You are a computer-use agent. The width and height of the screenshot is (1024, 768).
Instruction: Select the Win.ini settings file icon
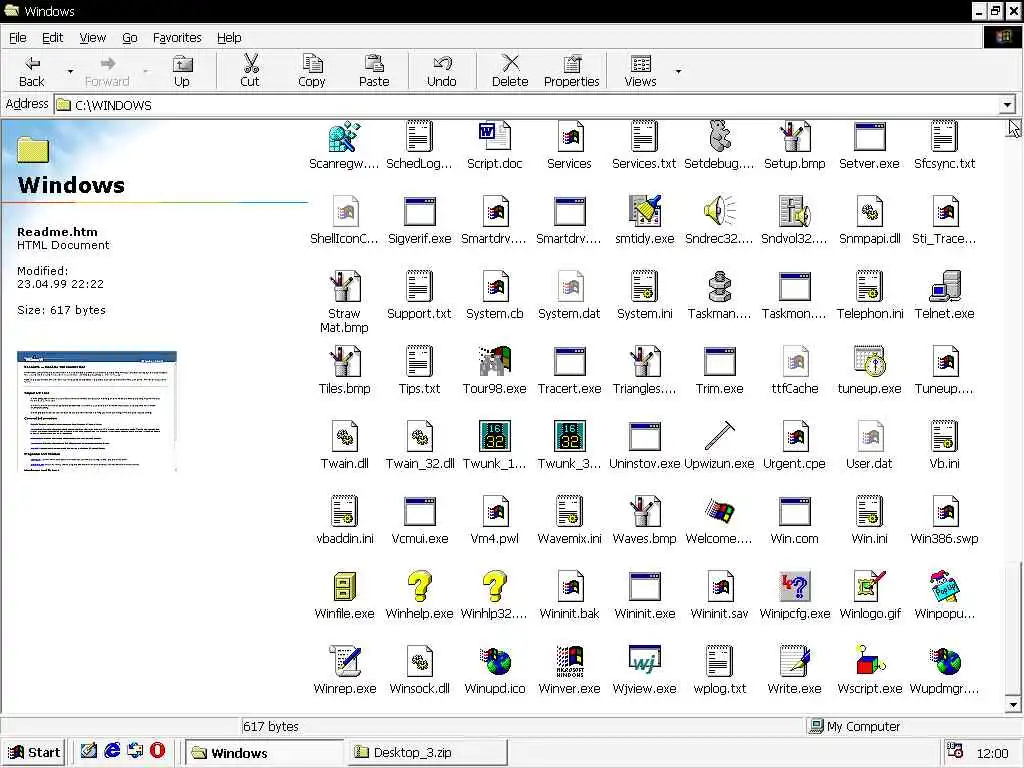click(870, 511)
